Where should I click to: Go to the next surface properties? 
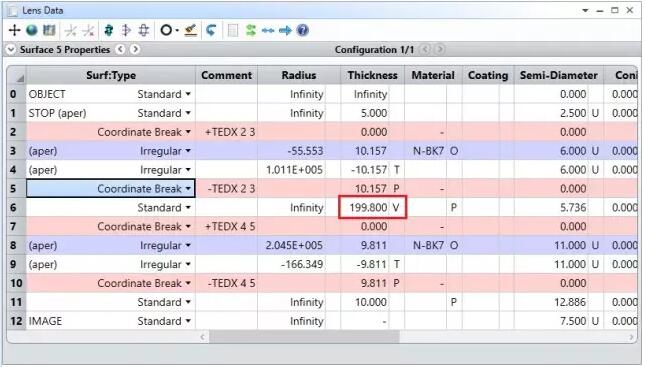click(x=135, y=49)
